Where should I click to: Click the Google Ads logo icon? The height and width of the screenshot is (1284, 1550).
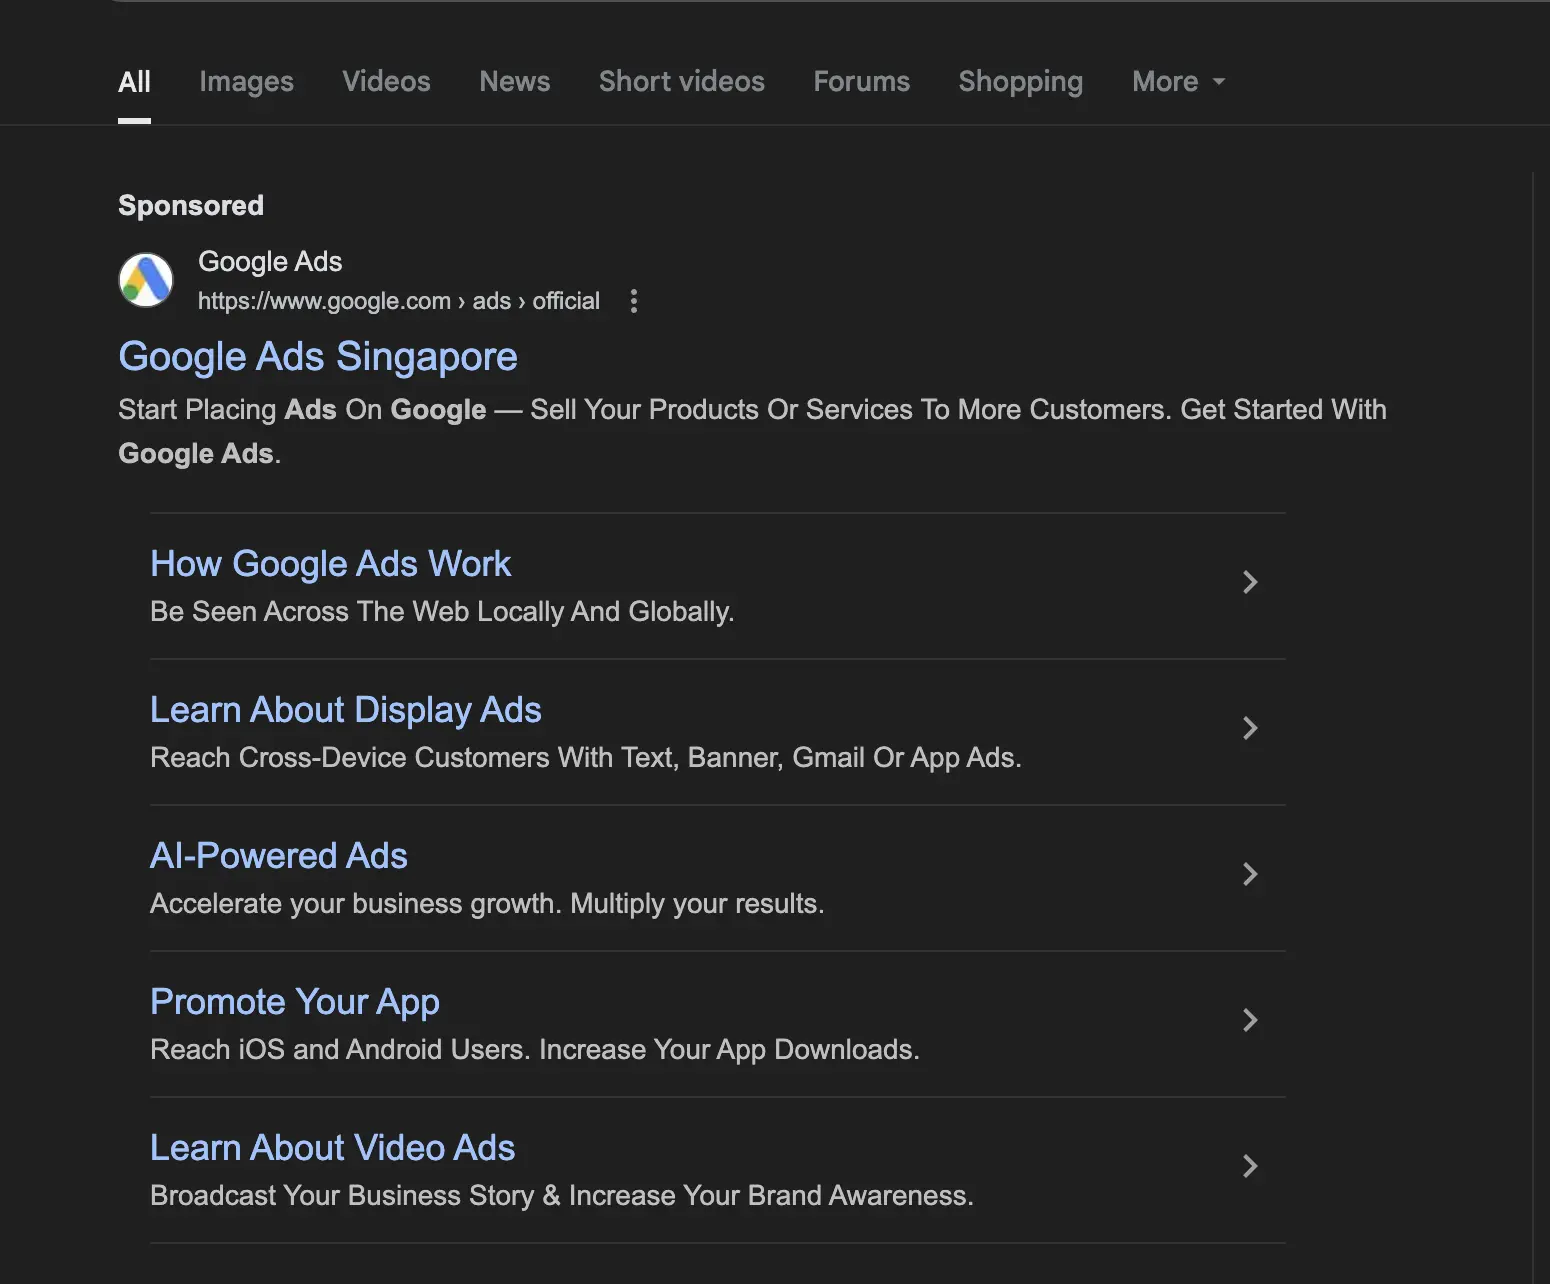[146, 280]
